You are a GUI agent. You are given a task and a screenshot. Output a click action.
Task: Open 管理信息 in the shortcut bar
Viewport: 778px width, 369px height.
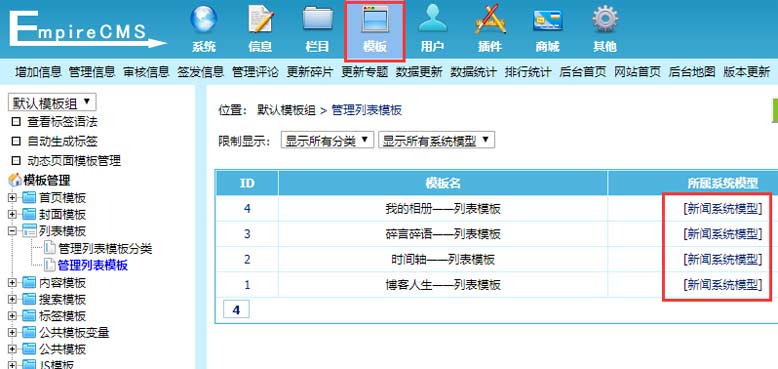click(92, 72)
